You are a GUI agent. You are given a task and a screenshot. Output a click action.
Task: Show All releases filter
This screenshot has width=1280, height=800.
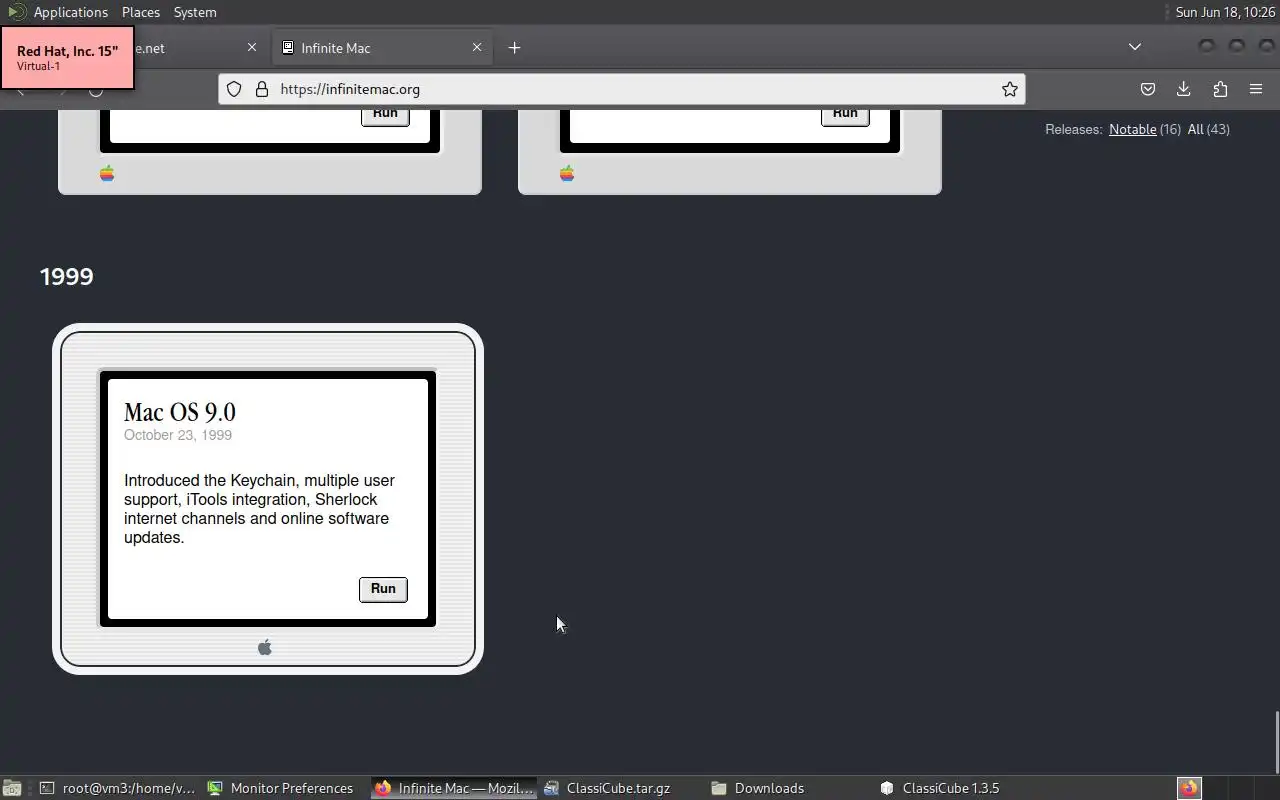point(1195,129)
